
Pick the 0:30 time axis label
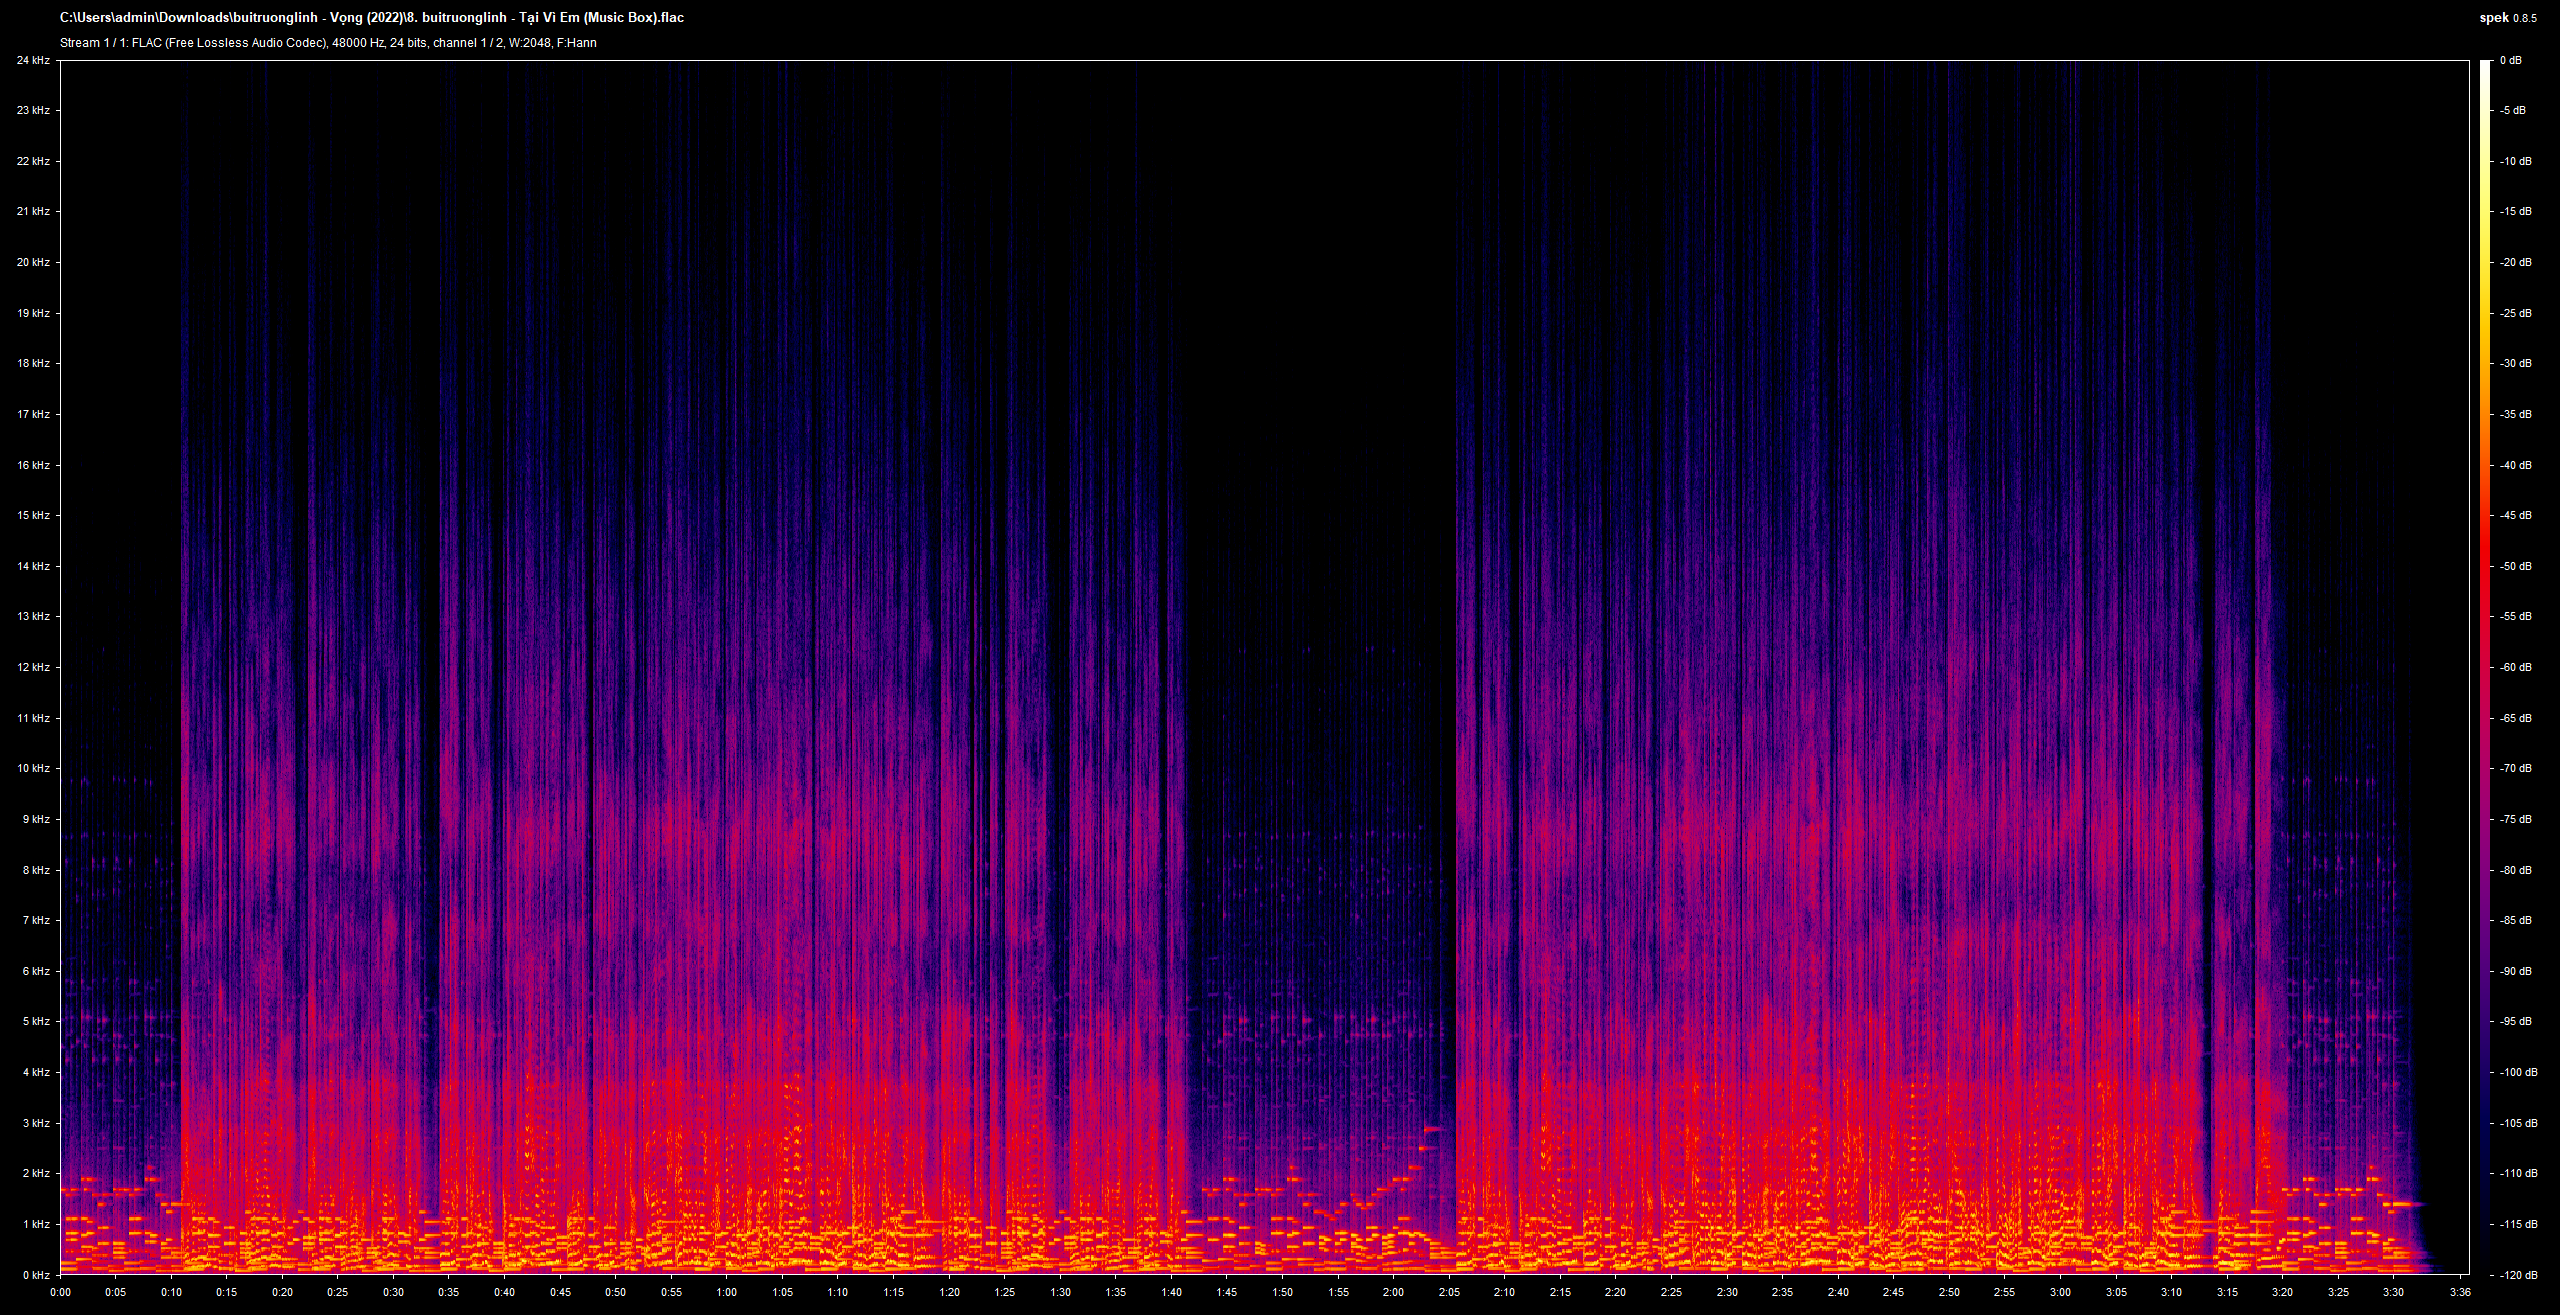(x=393, y=1292)
